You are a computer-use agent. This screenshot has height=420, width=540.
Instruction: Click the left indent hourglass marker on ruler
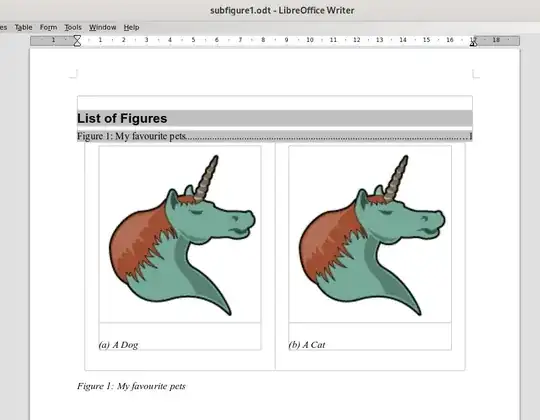77,40
